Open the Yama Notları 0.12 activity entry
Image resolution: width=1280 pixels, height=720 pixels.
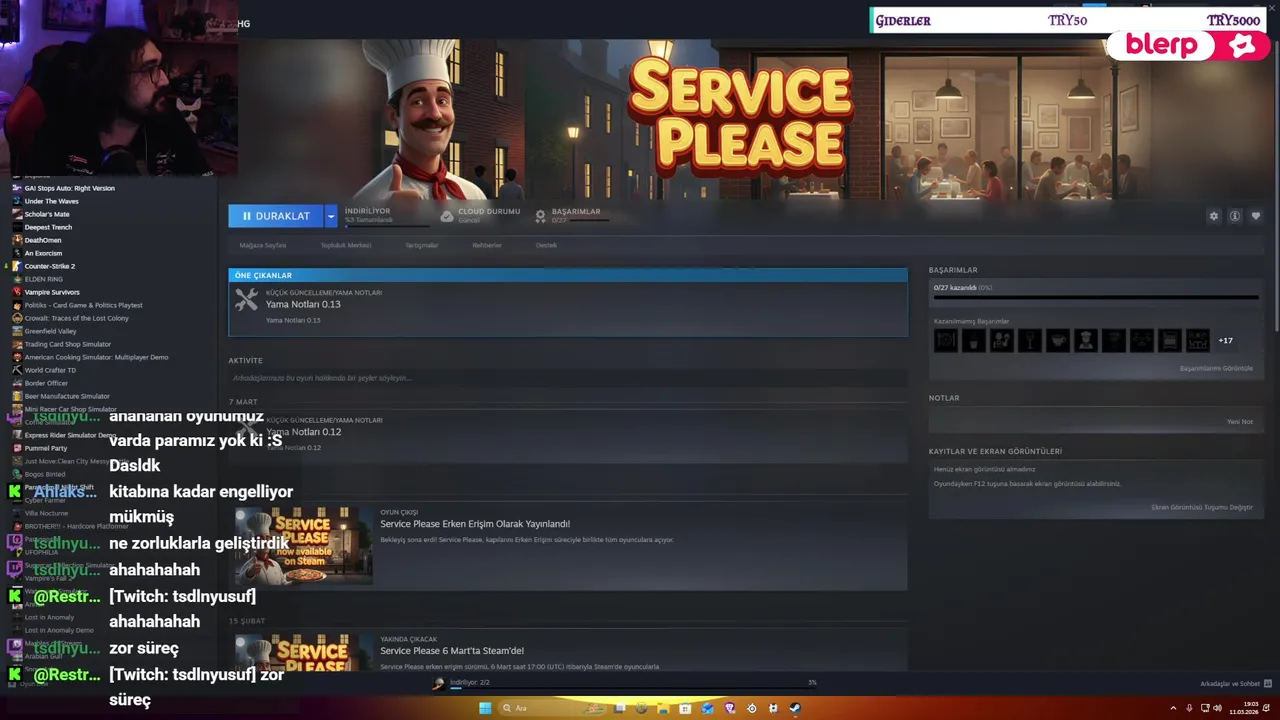pos(568,434)
